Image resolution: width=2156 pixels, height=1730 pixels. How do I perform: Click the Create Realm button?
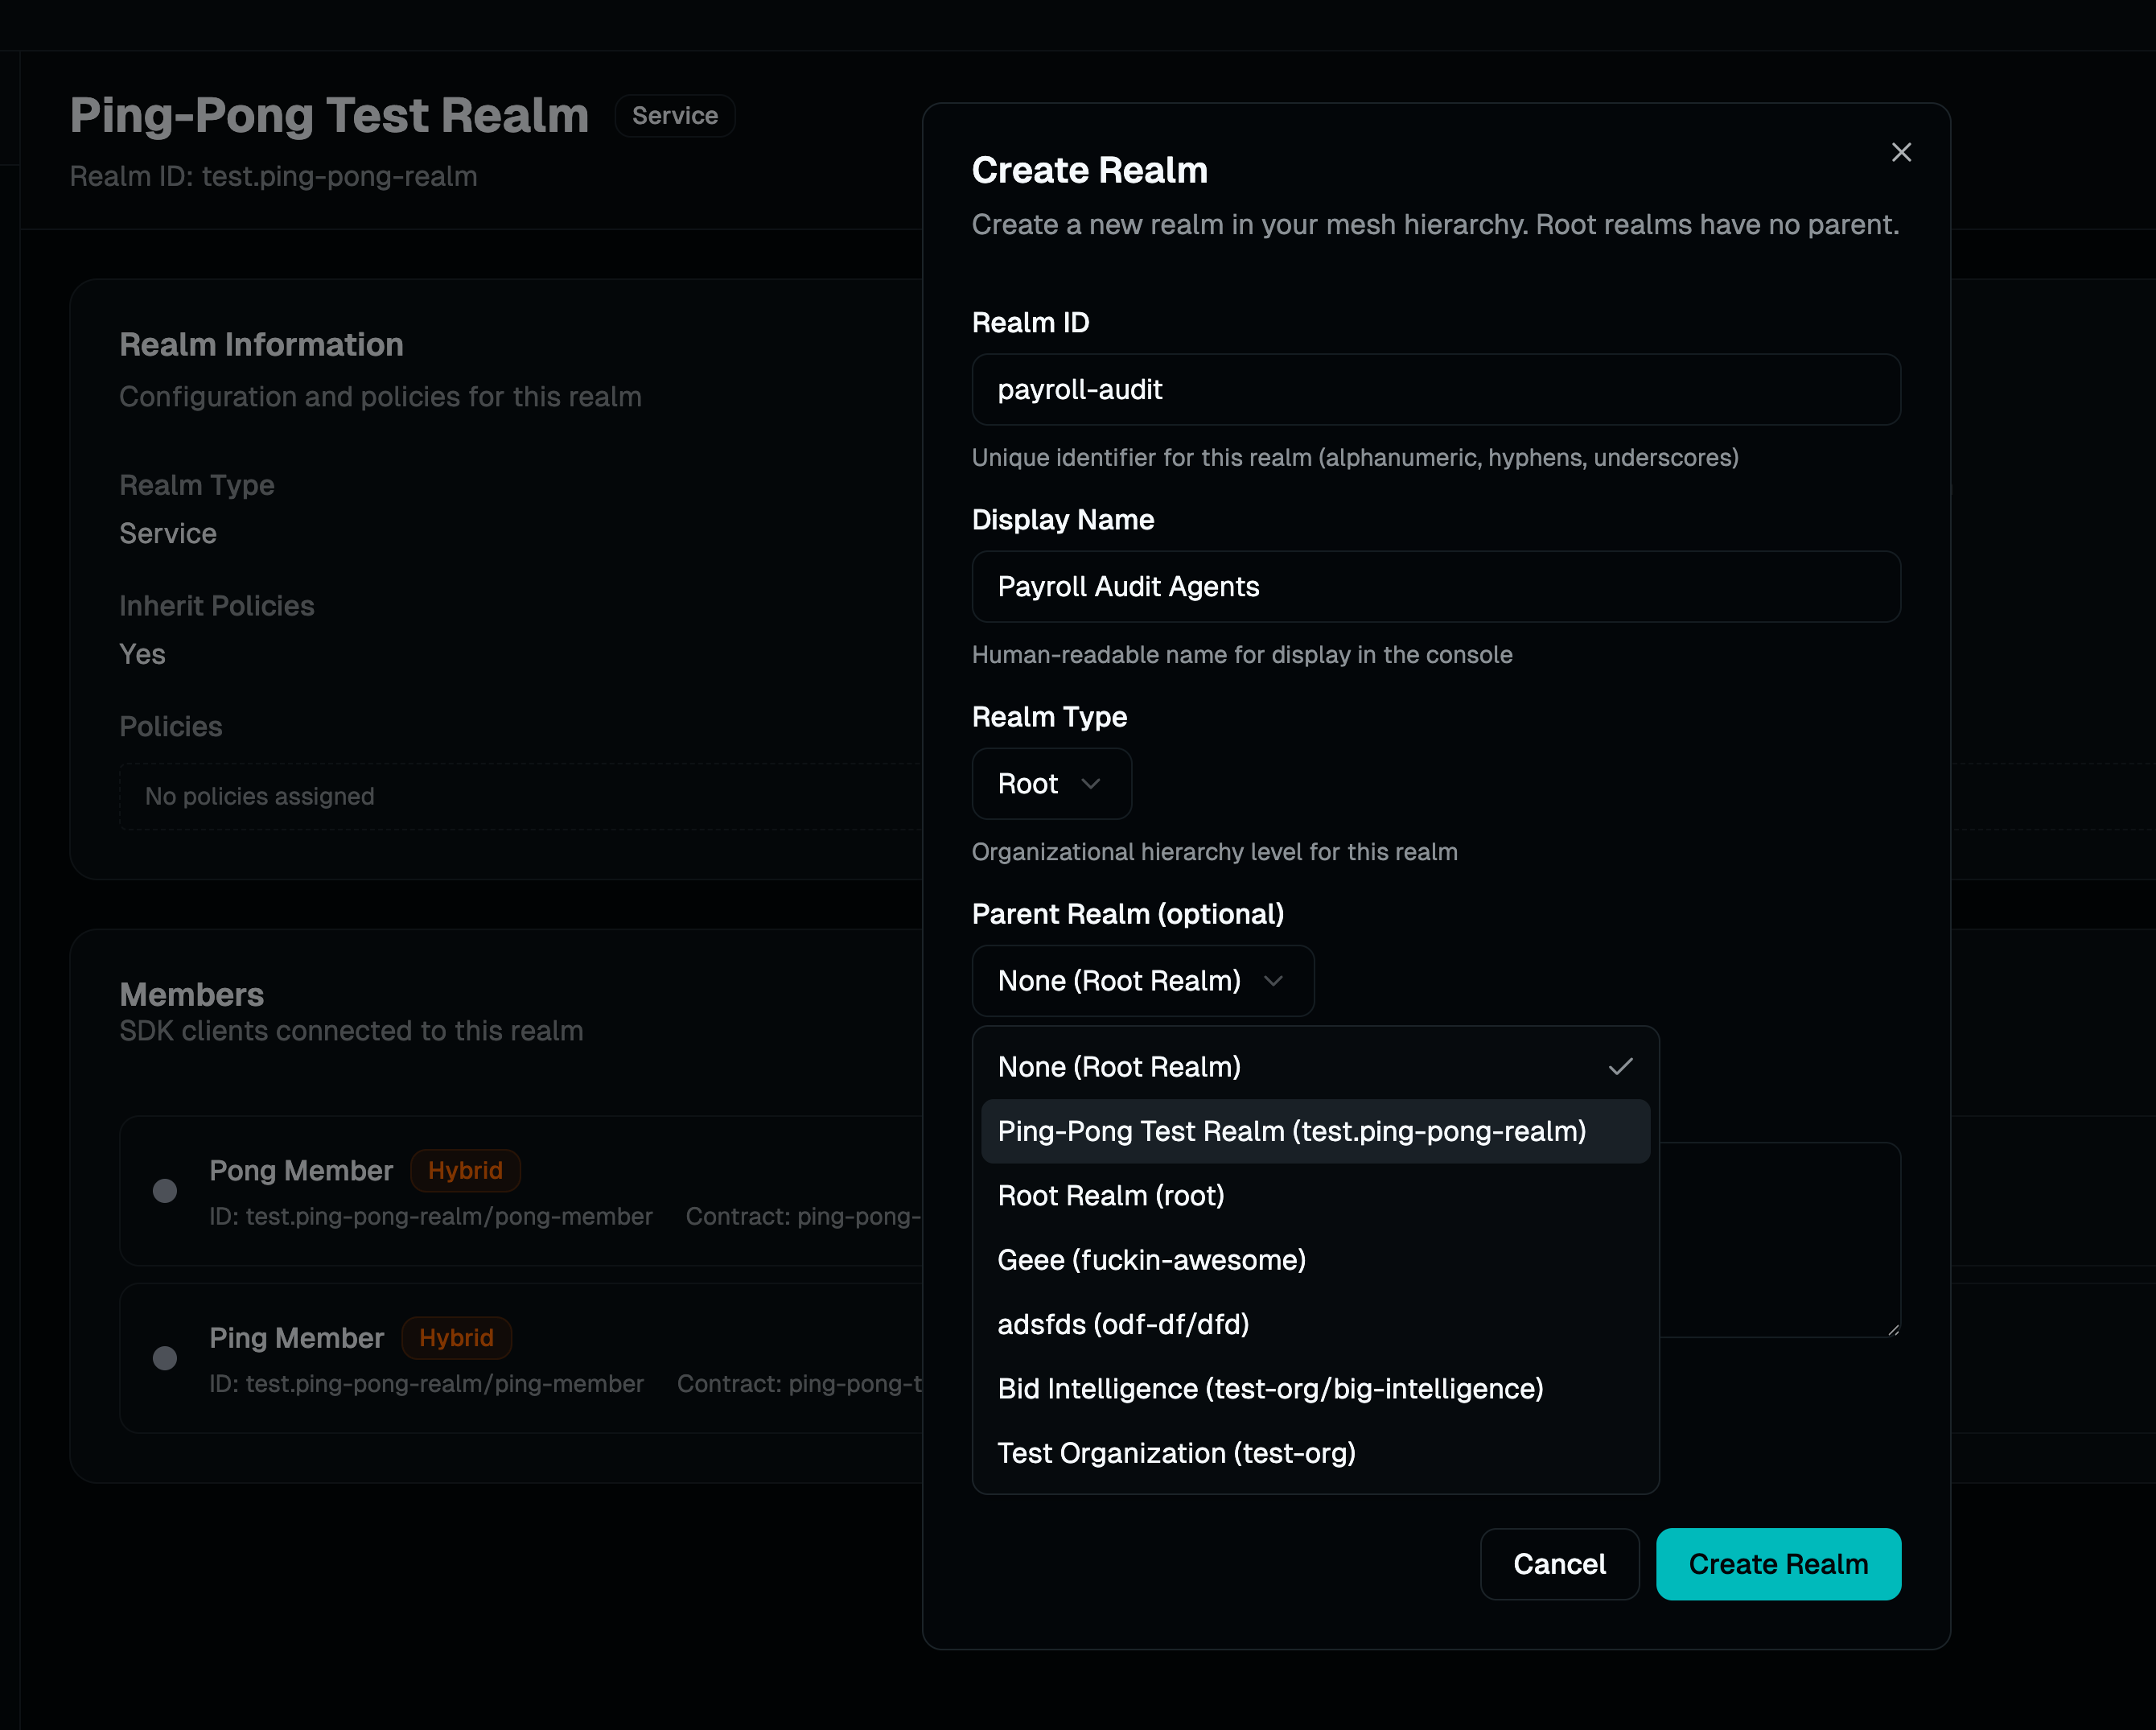click(1778, 1564)
